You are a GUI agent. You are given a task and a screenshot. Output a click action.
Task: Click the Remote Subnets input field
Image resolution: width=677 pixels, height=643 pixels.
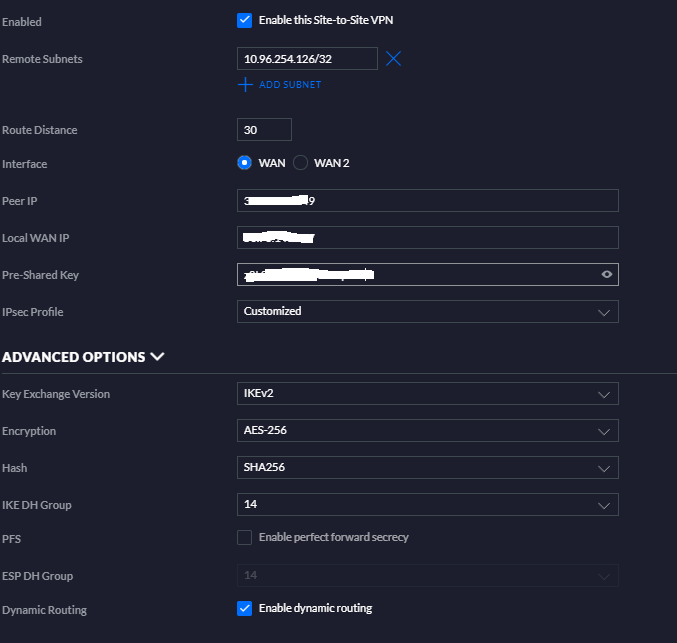(x=307, y=59)
